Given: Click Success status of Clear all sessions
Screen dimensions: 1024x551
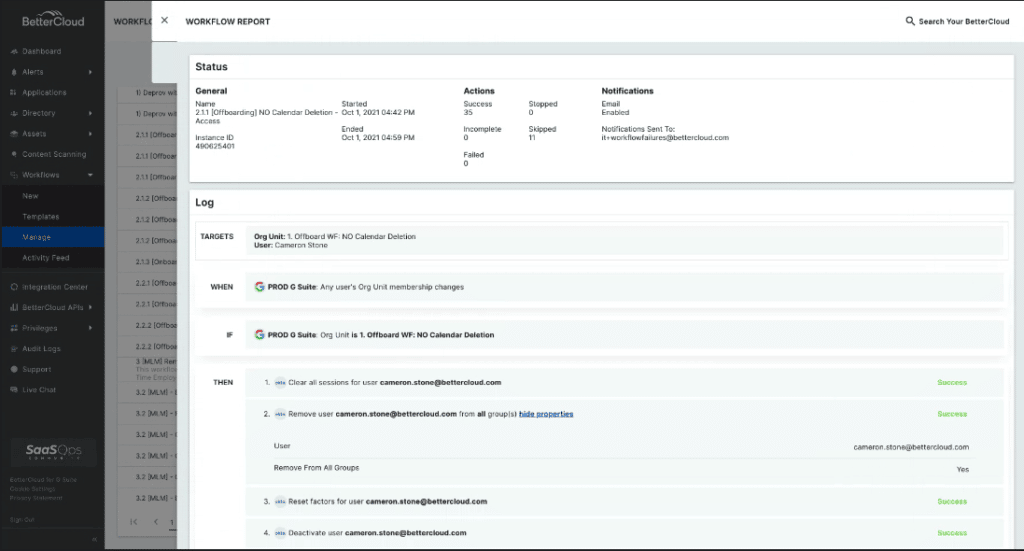Looking at the screenshot, I should (x=952, y=383).
